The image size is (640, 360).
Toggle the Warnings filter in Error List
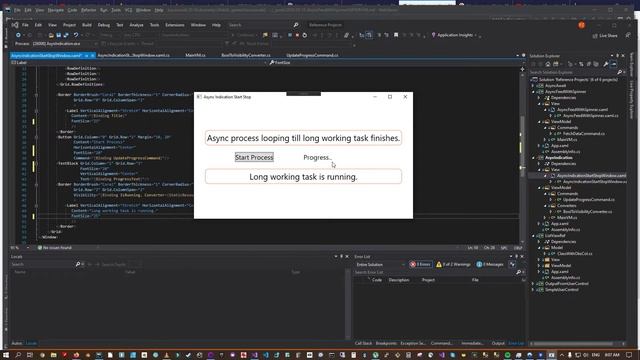pyautogui.click(x=453, y=264)
